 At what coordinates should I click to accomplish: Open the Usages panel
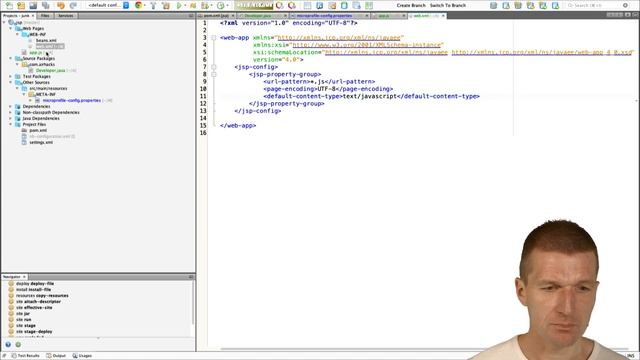pyautogui.click(x=82, y=356)
